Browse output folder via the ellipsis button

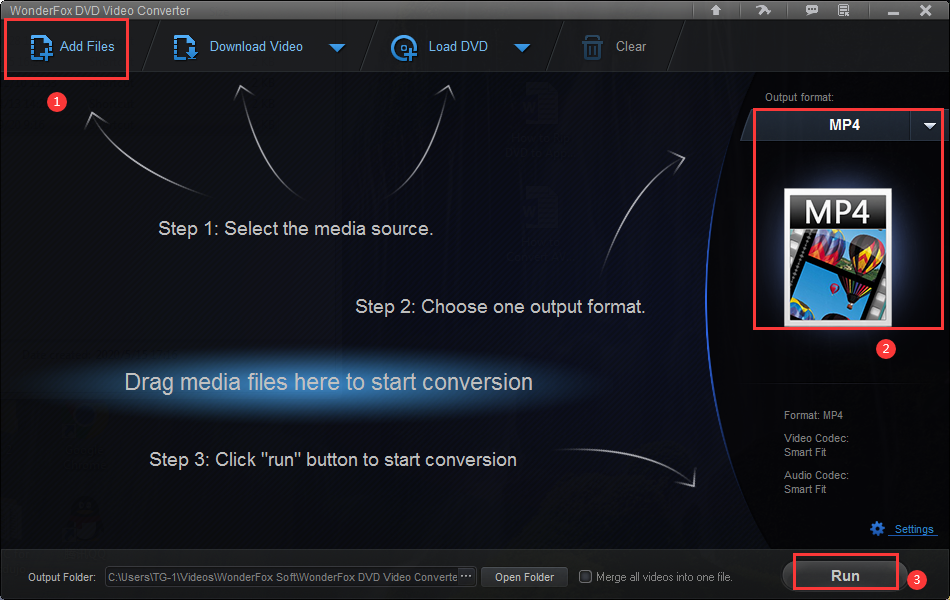pos(466,576)
